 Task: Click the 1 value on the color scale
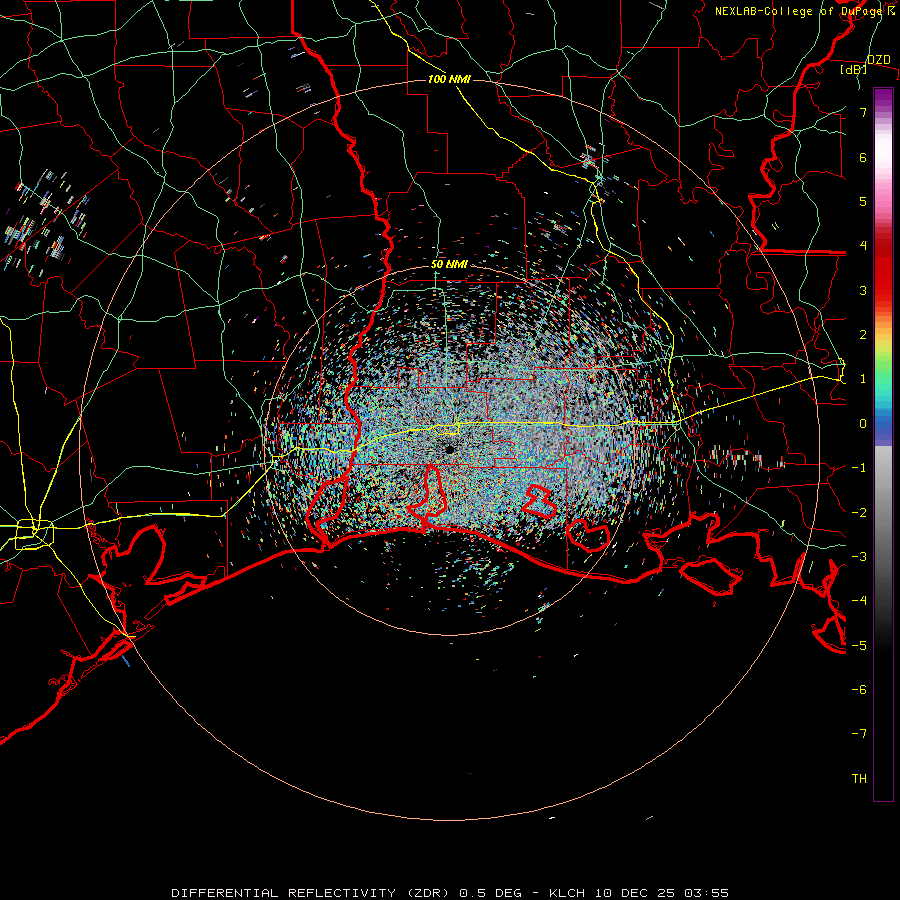(863, 379)
